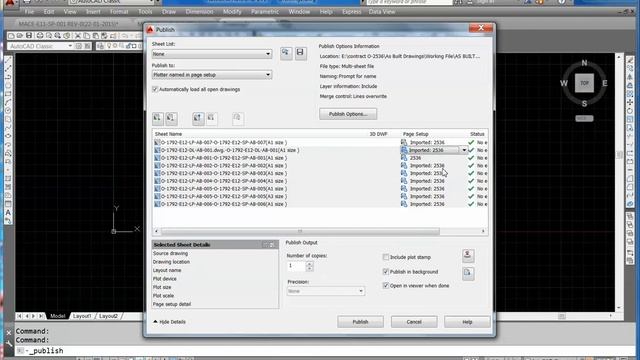The height and width of the screenshot is (360, 640).
Task: Open Page Setup dropdown for DL-AB-001 row
Action: 464,150
